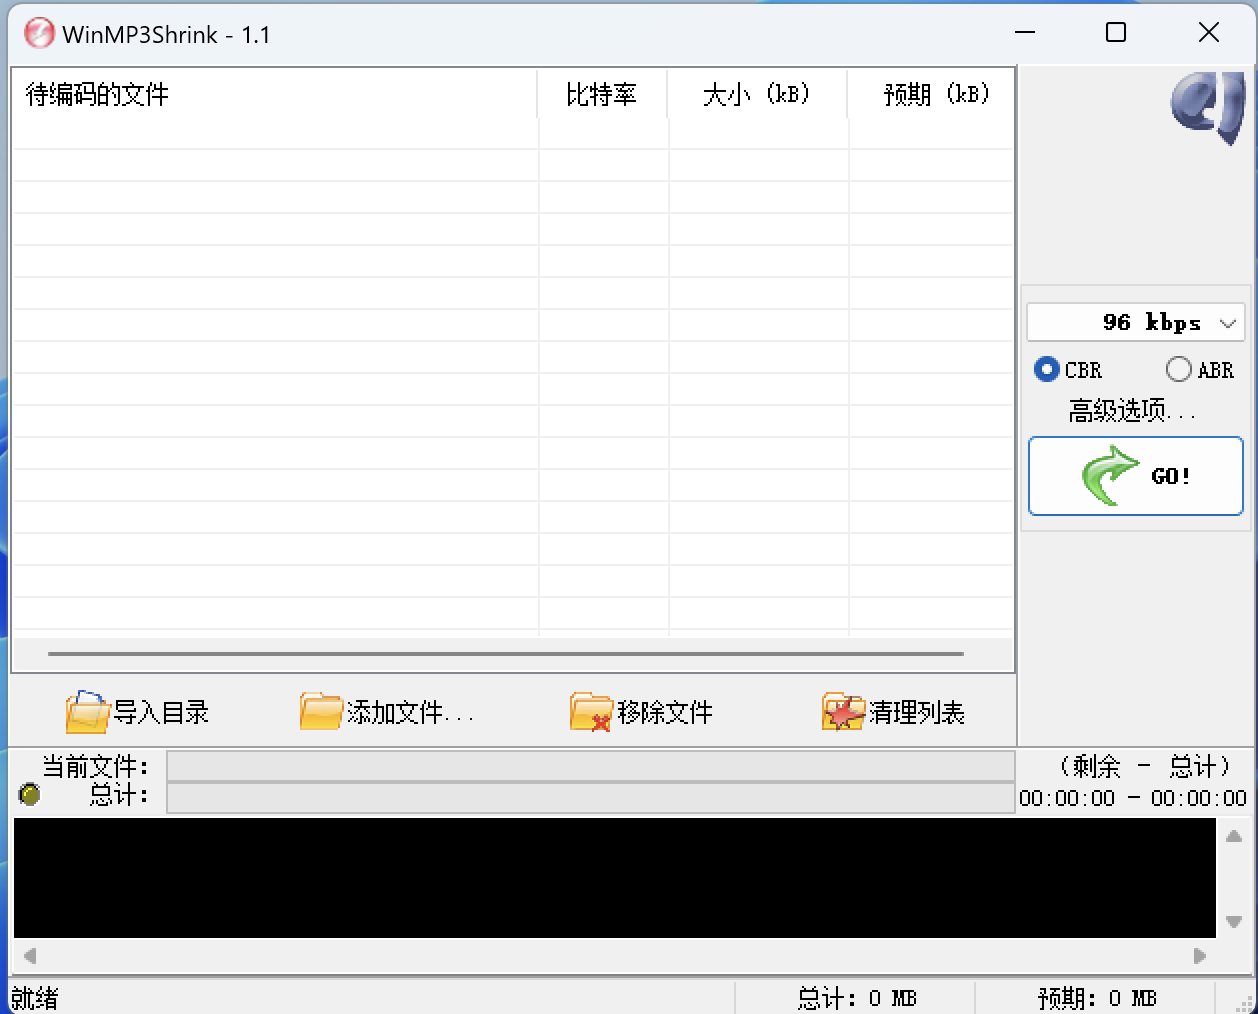Viewport: 1258px width, 1014px height.
Task: Click the bitrate dropdown chevron arrow
Action: pyautogui.click(x=1230, y=322)
